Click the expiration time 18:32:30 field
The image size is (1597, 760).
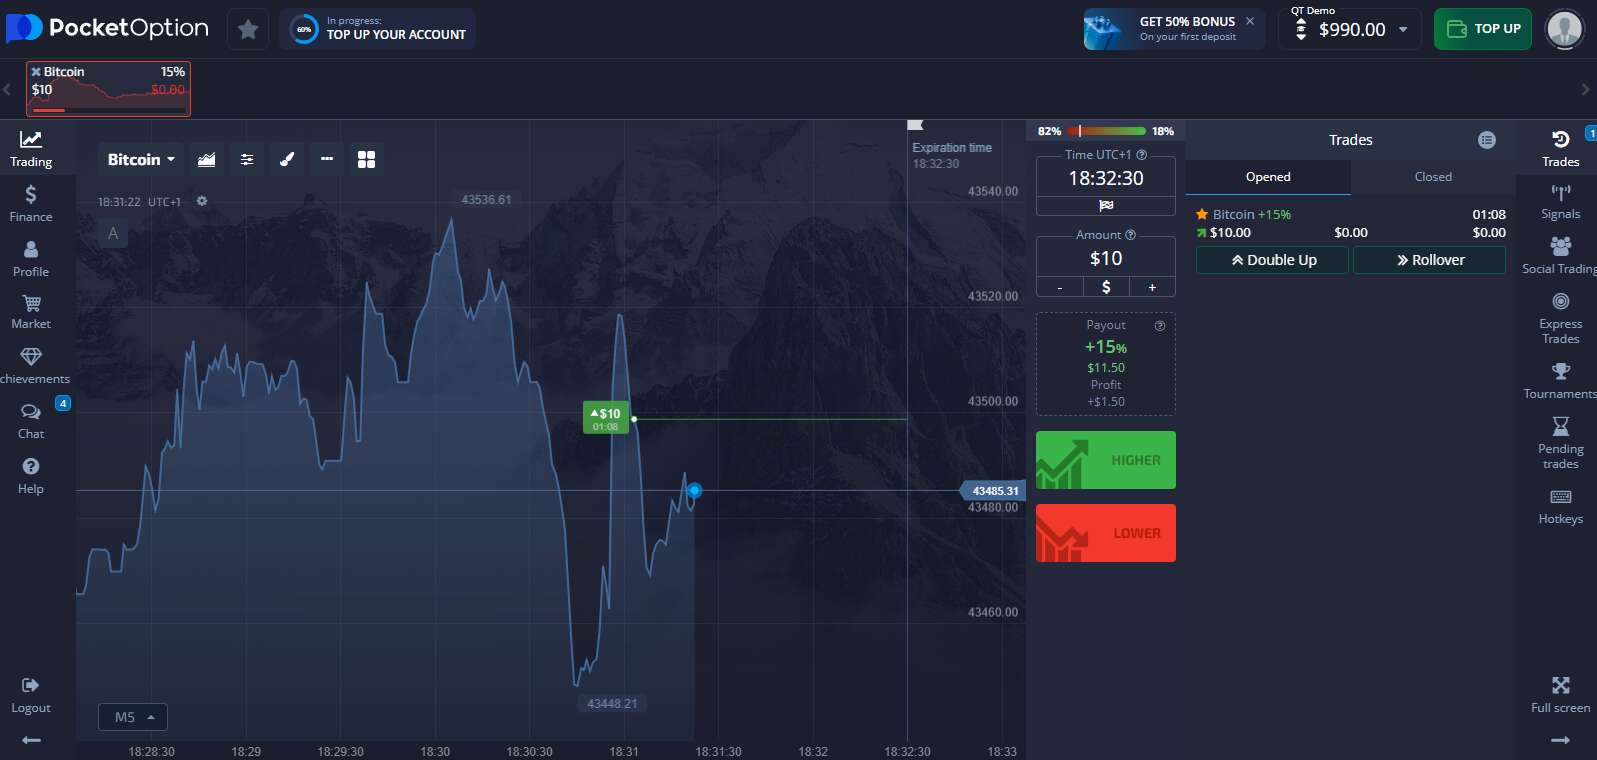pos(1106,178)
